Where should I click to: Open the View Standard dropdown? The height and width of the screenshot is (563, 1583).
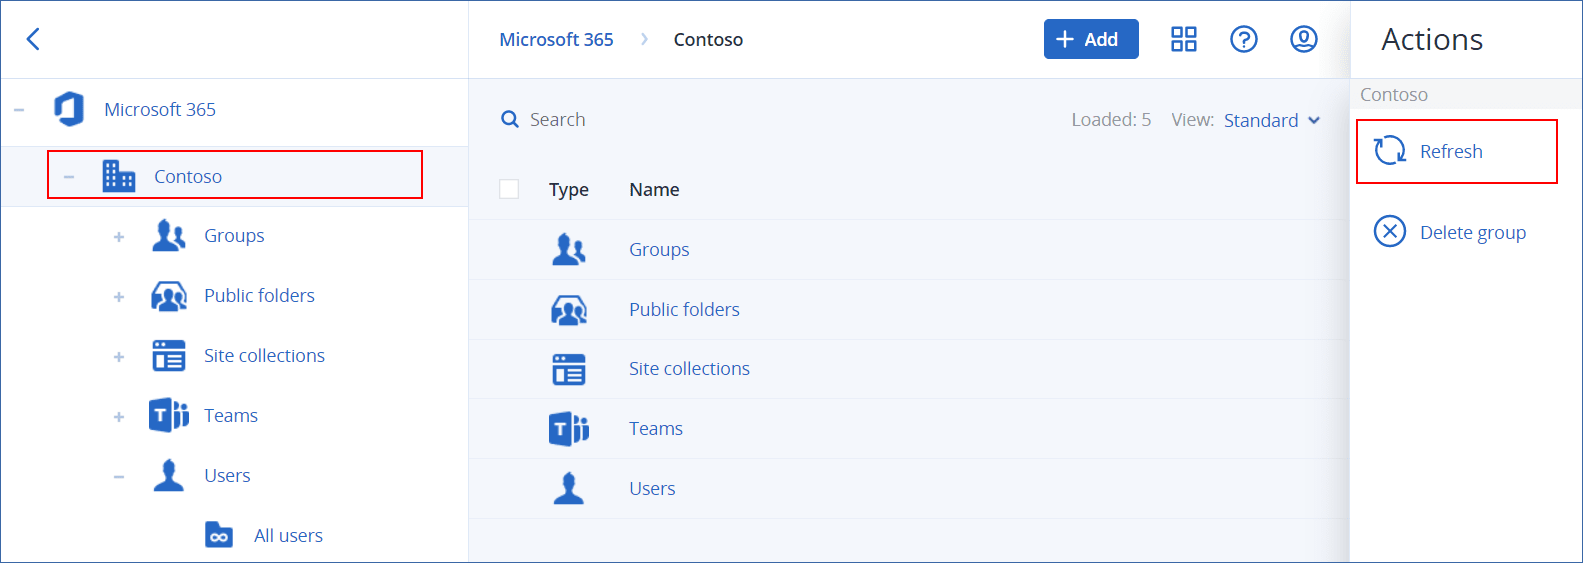click(1271, 120)
